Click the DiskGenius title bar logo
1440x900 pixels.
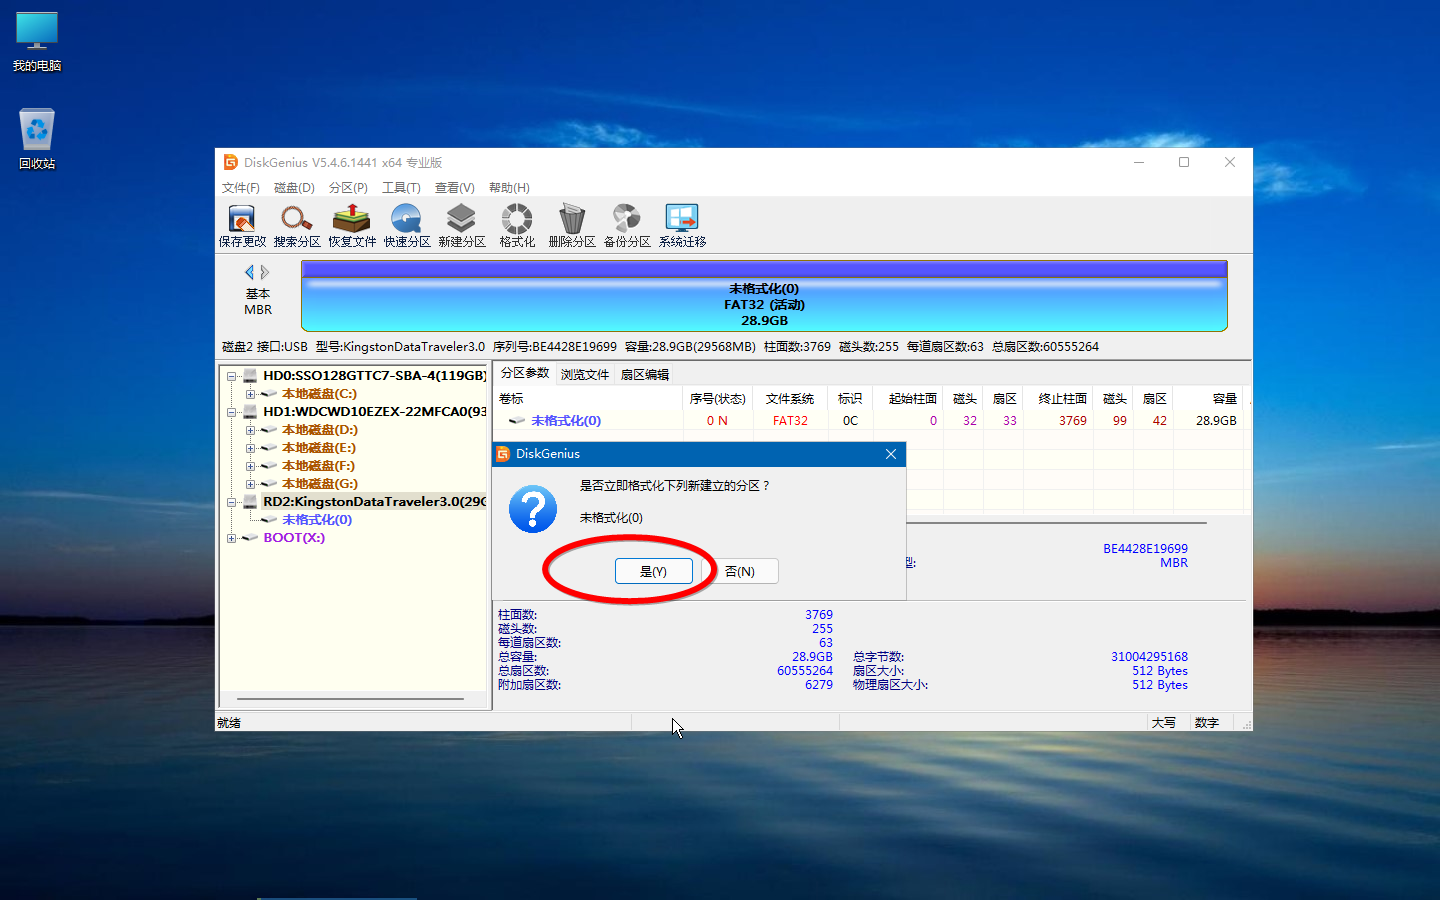pos(231,162)
